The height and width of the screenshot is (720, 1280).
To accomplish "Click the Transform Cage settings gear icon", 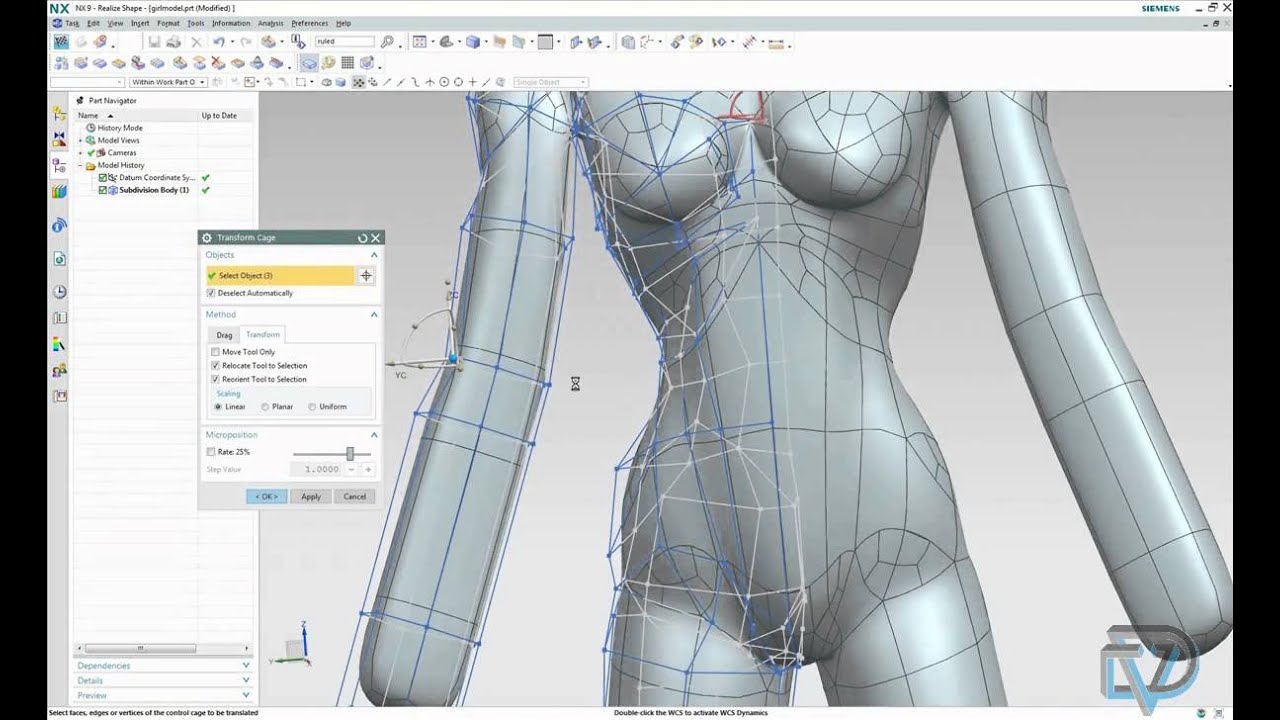I will 207,238.
